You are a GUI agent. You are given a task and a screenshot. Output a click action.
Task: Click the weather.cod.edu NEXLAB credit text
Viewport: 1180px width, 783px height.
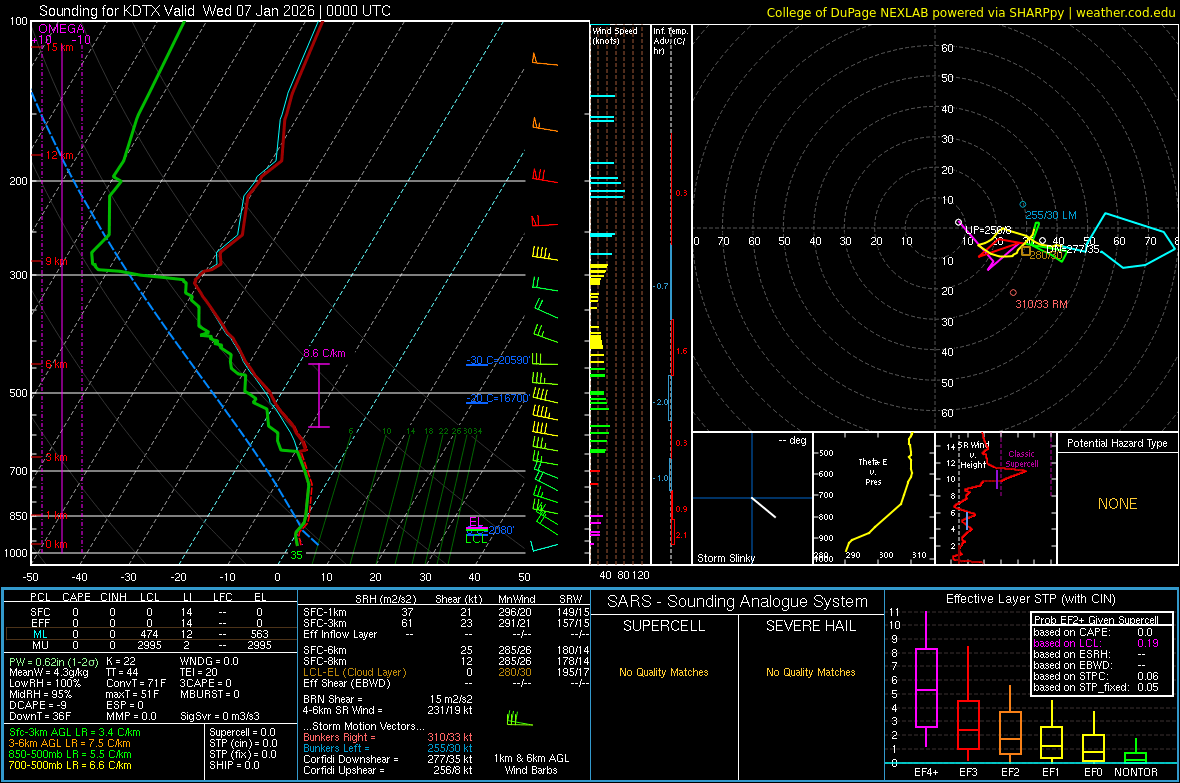970,12
